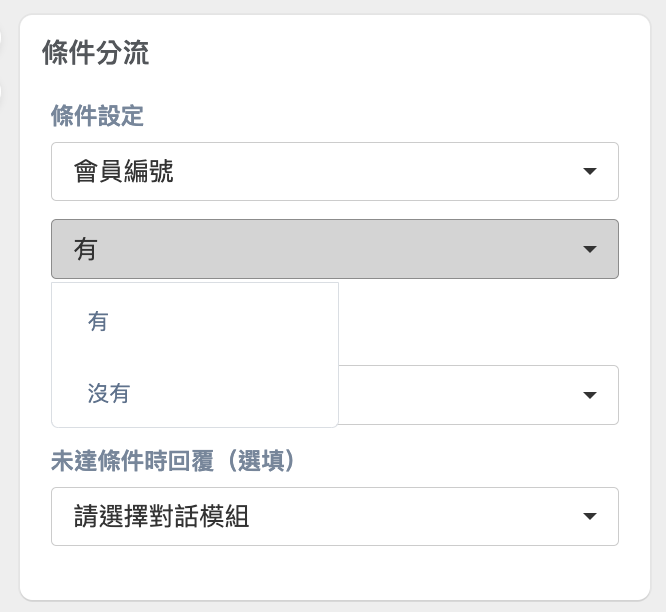This screenshot has width=666, height=612.
Task: Click the 條件設定 section label
Action: click(x=97, y=116)
